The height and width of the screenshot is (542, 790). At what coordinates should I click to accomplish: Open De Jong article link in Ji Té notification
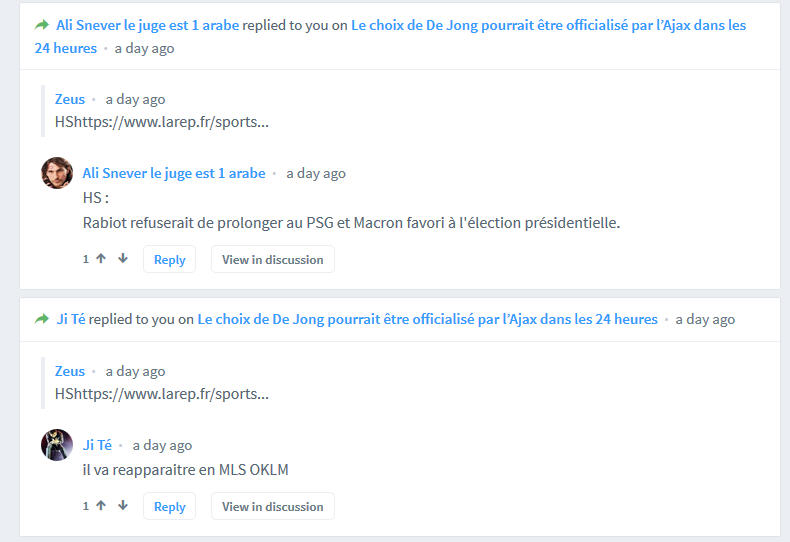(x=427, y=319)
